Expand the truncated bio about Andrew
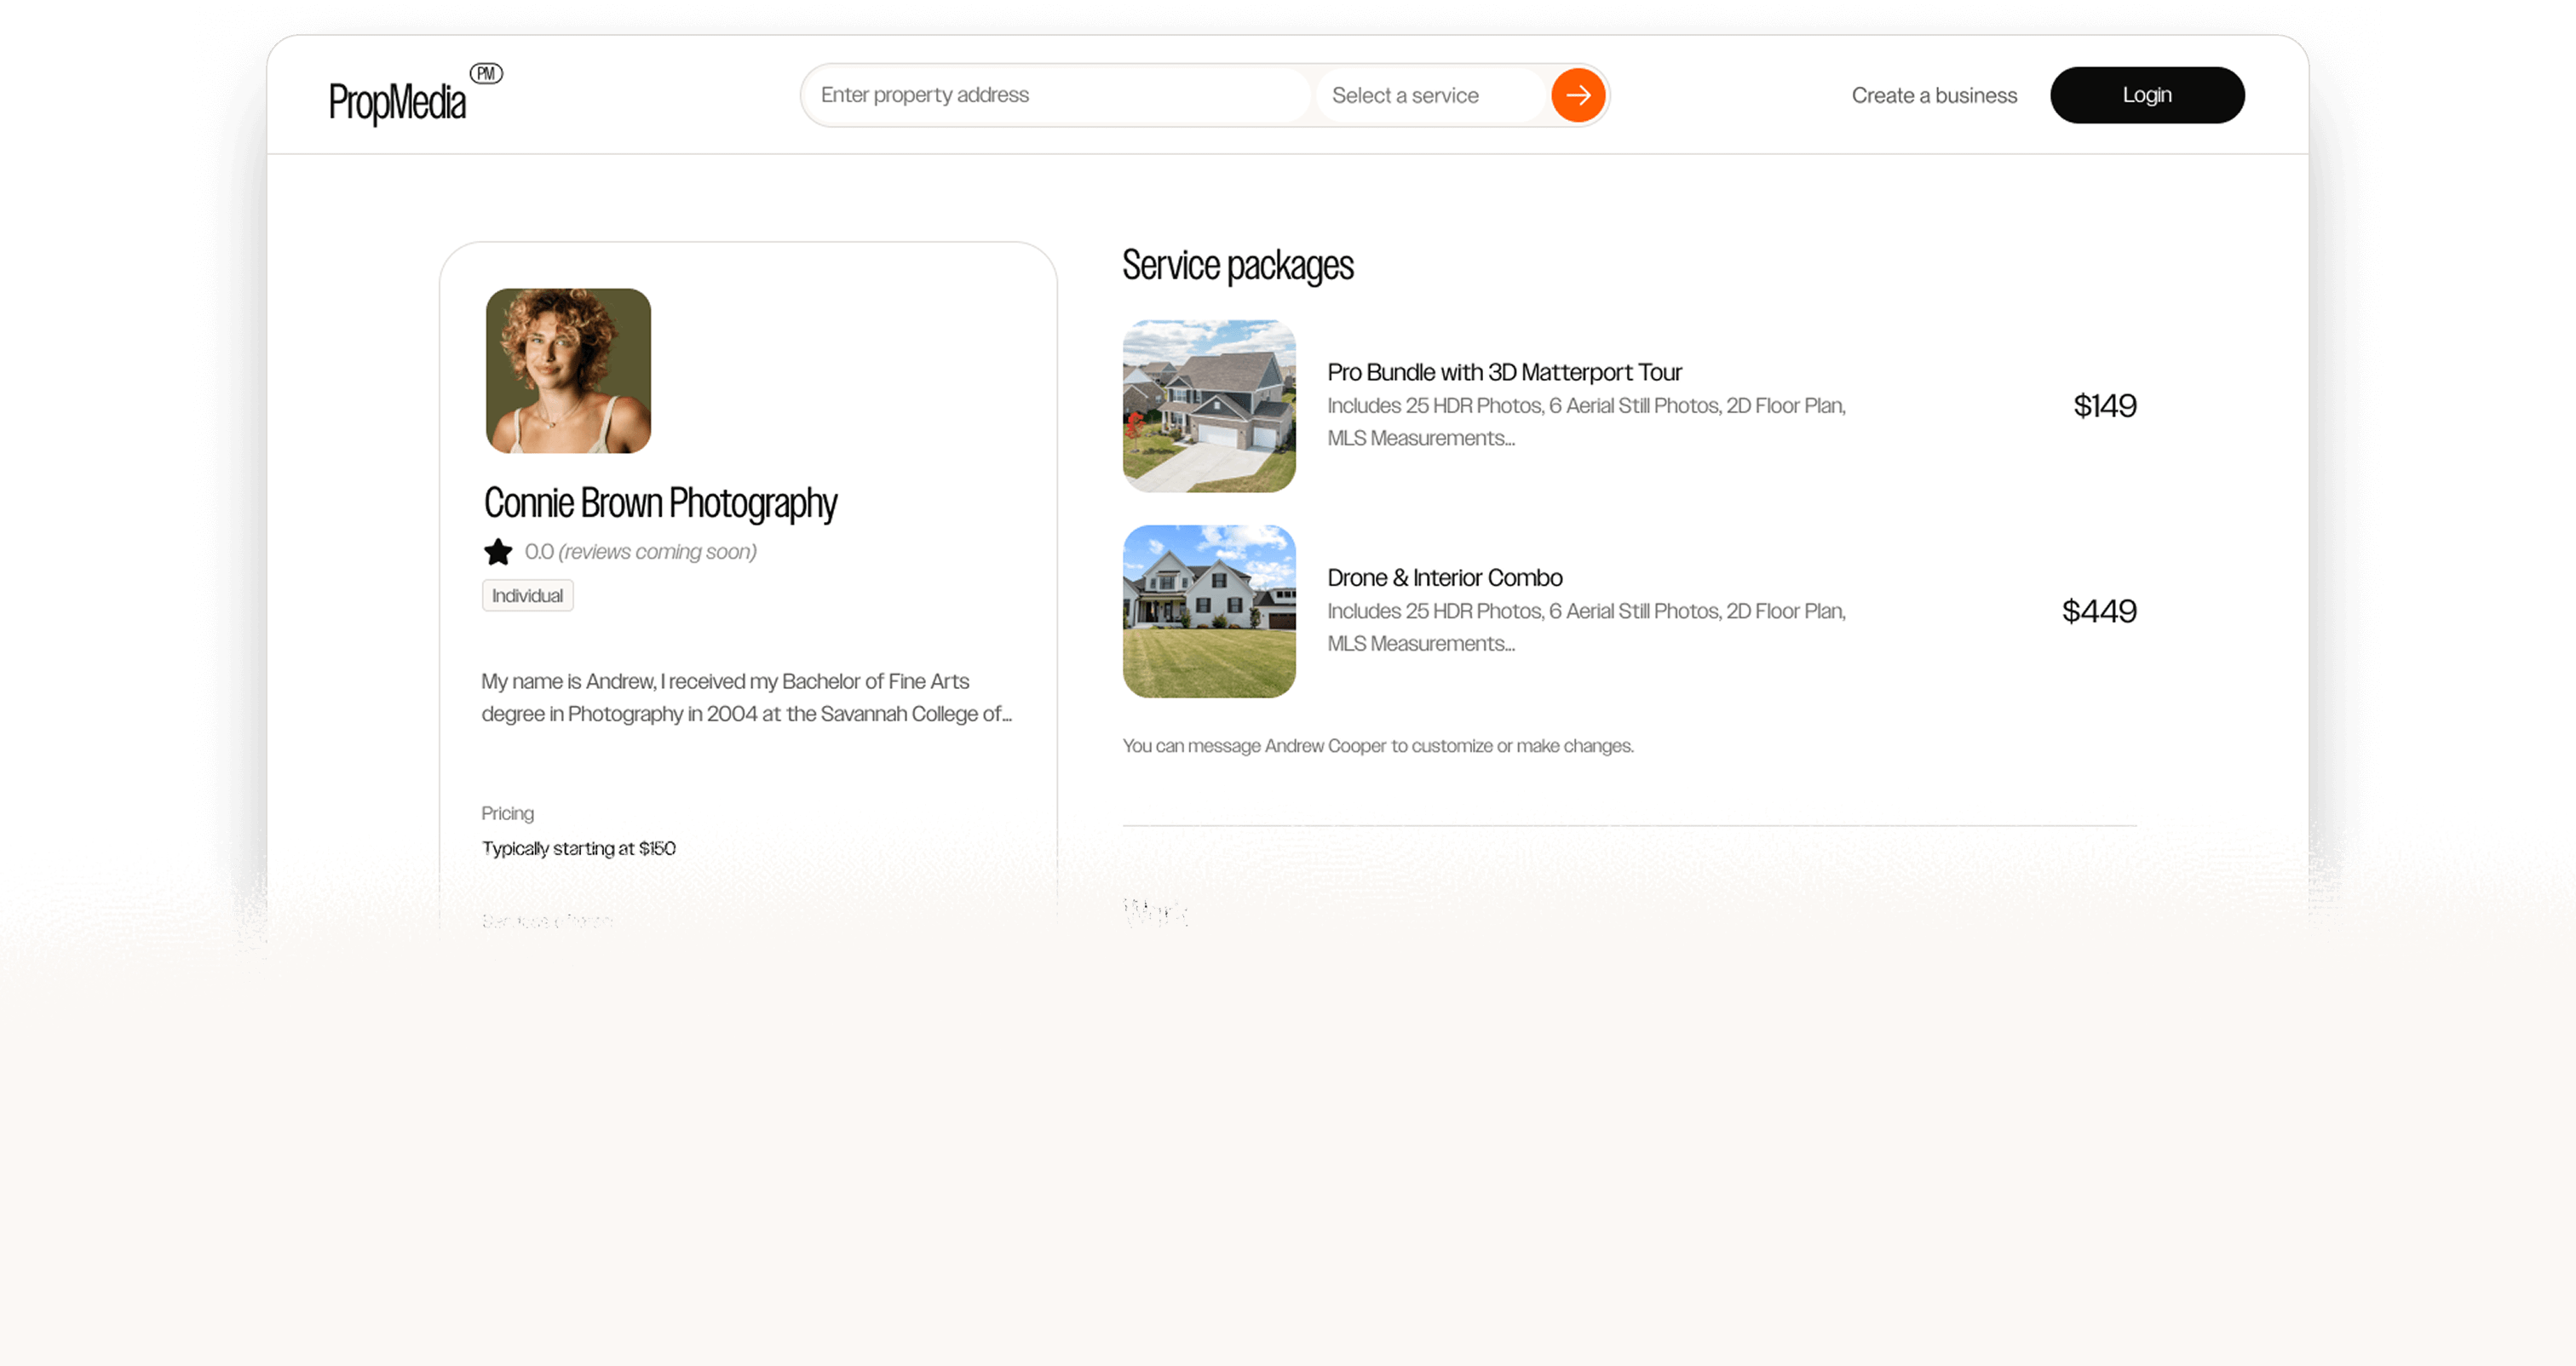This screenshot has height=1366, width=2576. point(746,698)
